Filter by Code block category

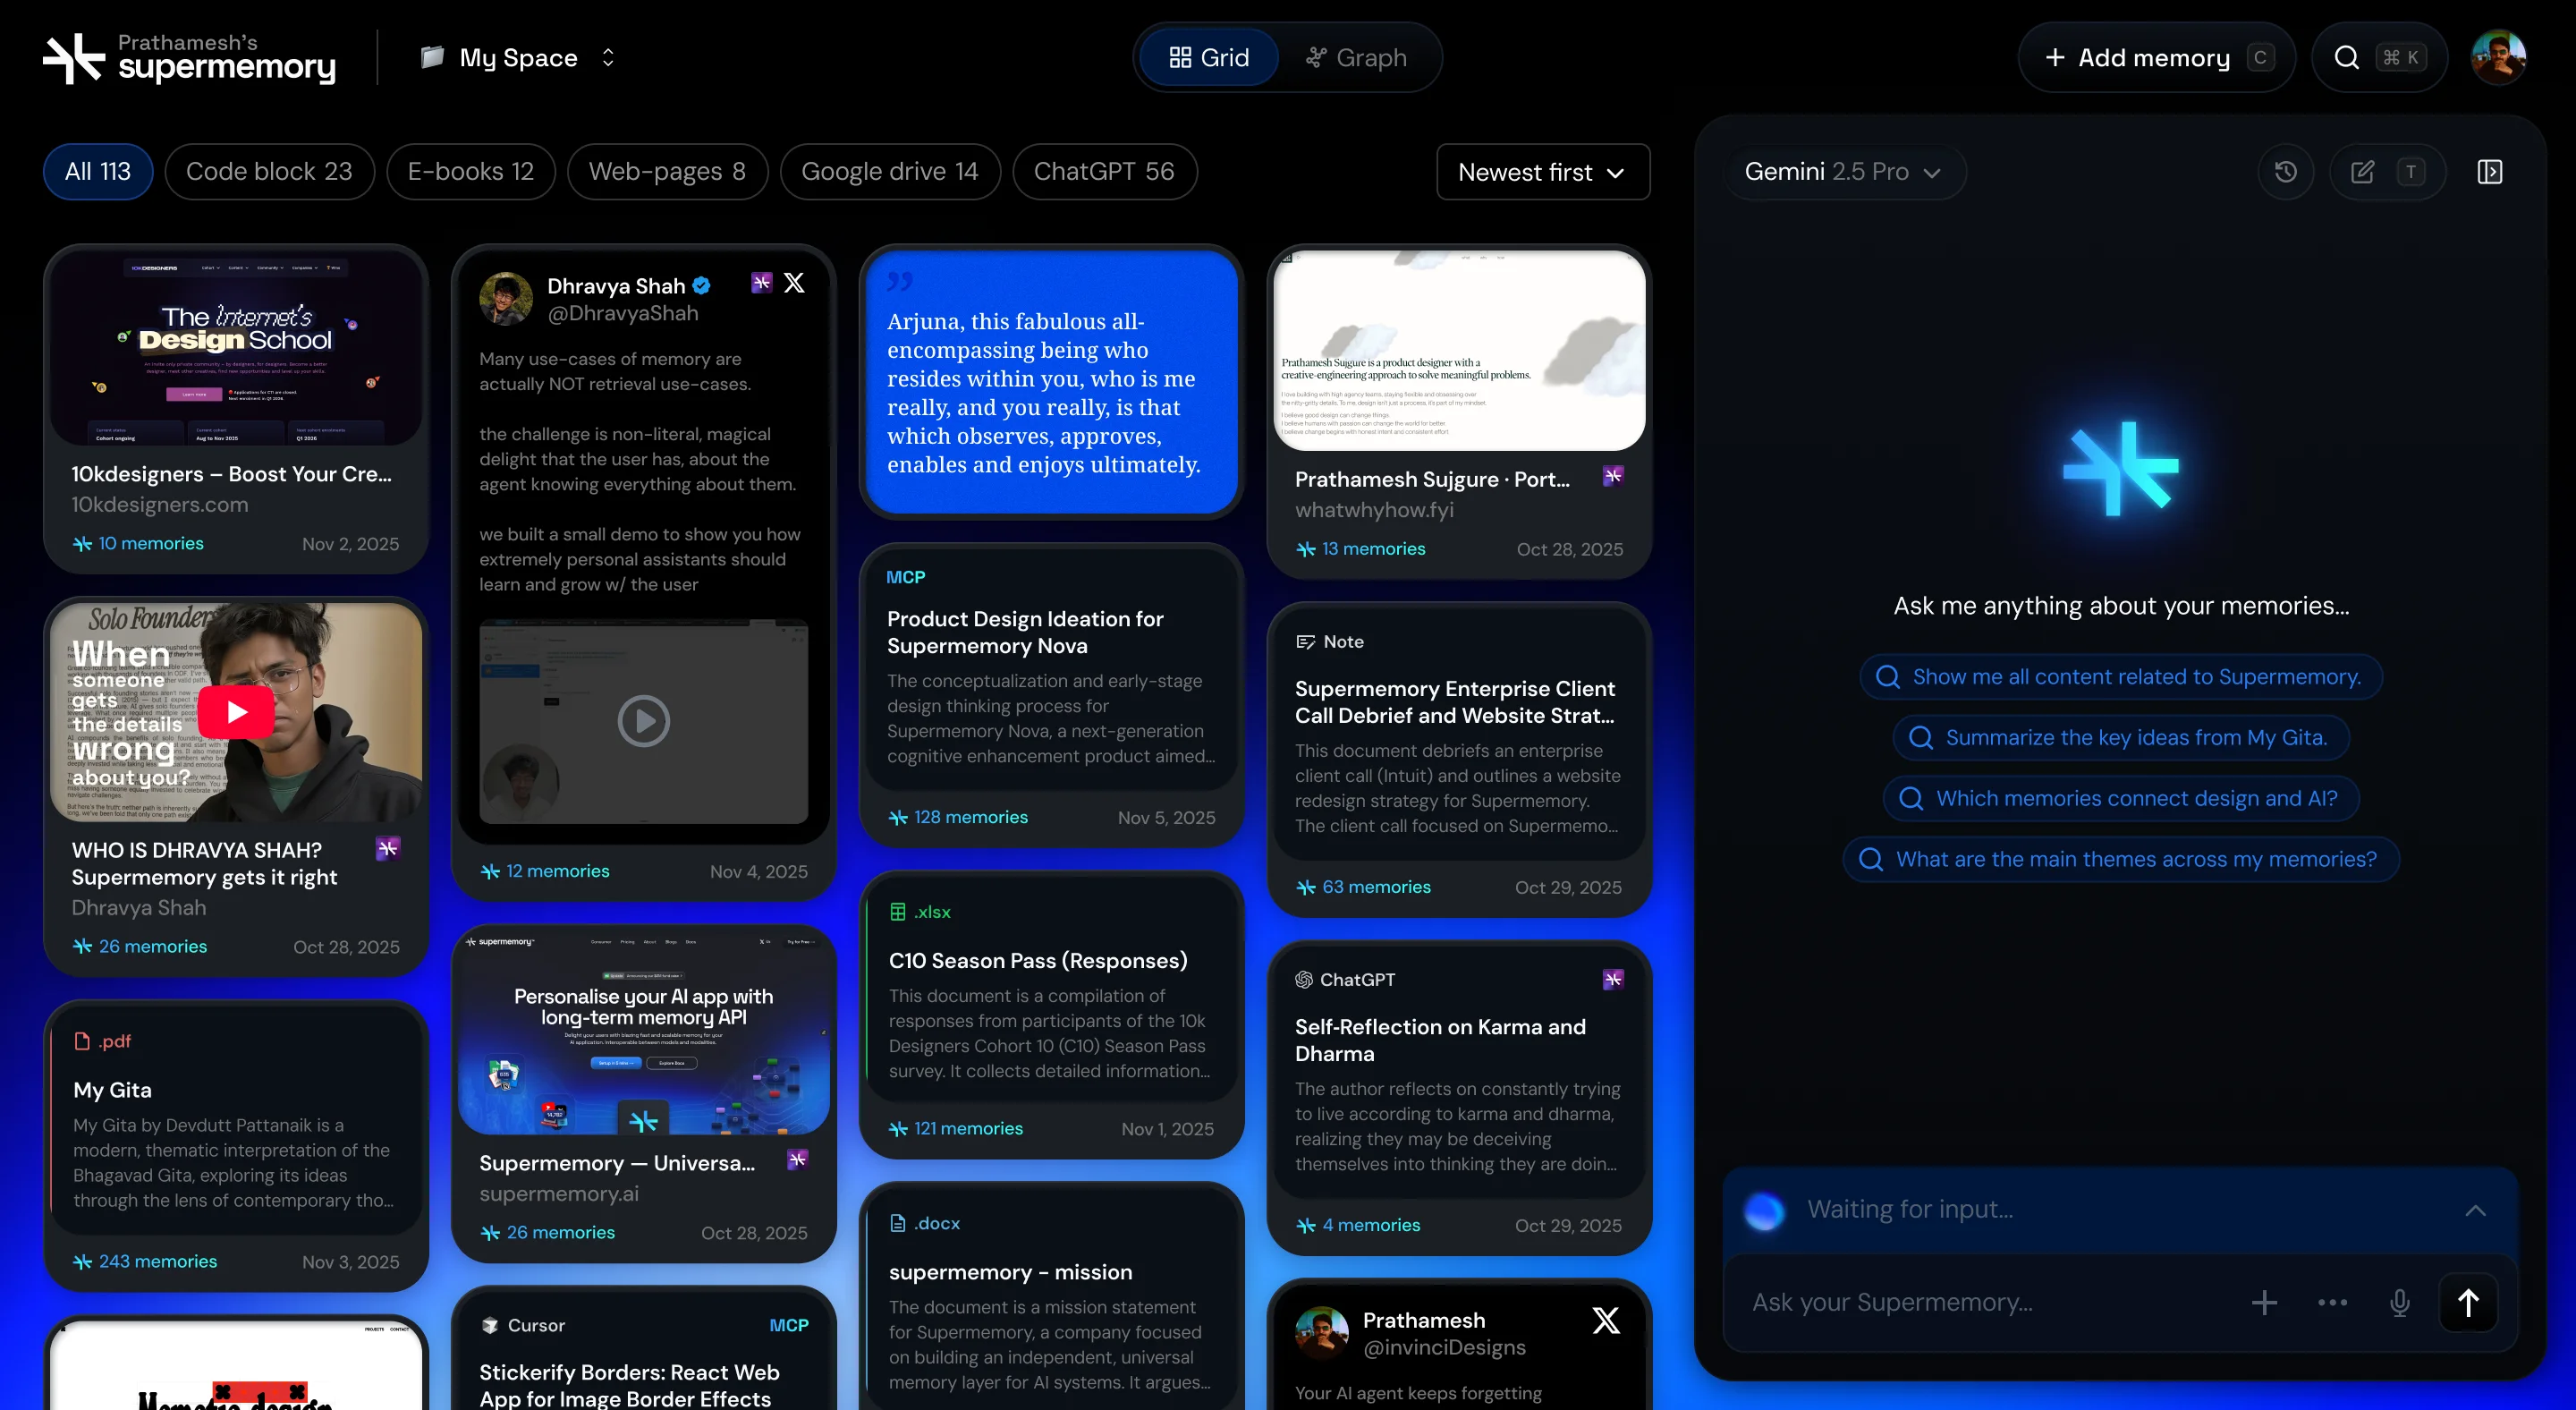coord(269,172)
